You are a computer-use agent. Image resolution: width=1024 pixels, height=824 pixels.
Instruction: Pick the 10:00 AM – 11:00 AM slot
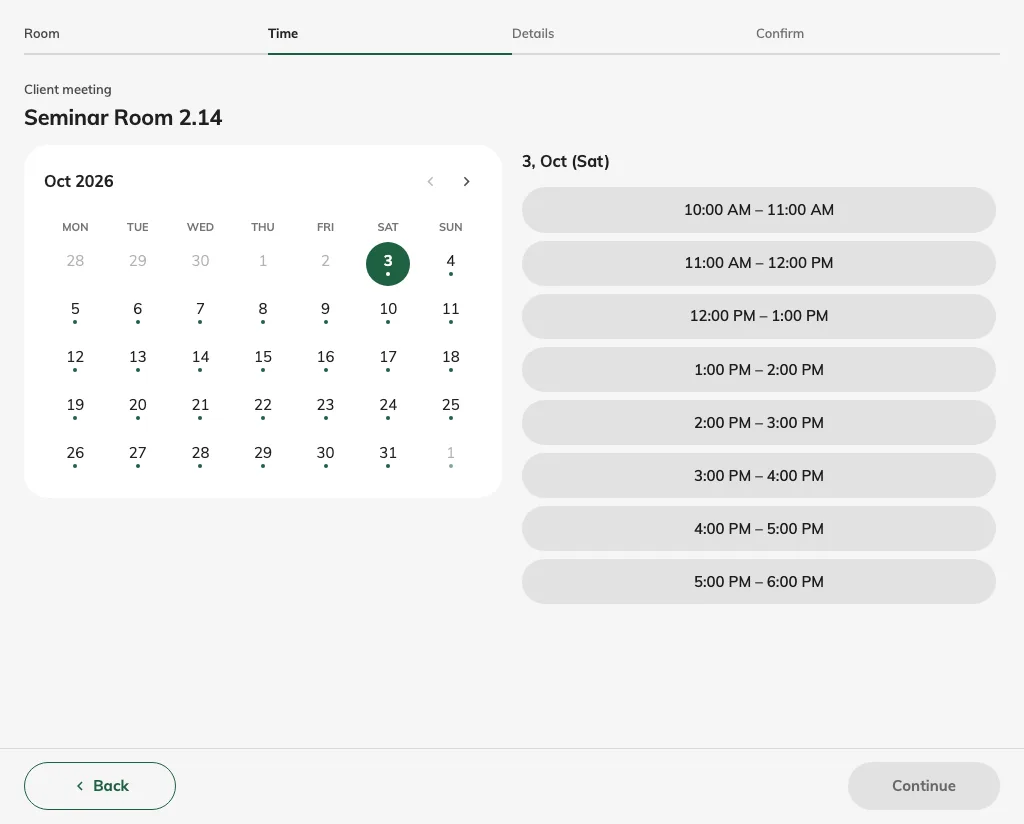tap(759, 210)
